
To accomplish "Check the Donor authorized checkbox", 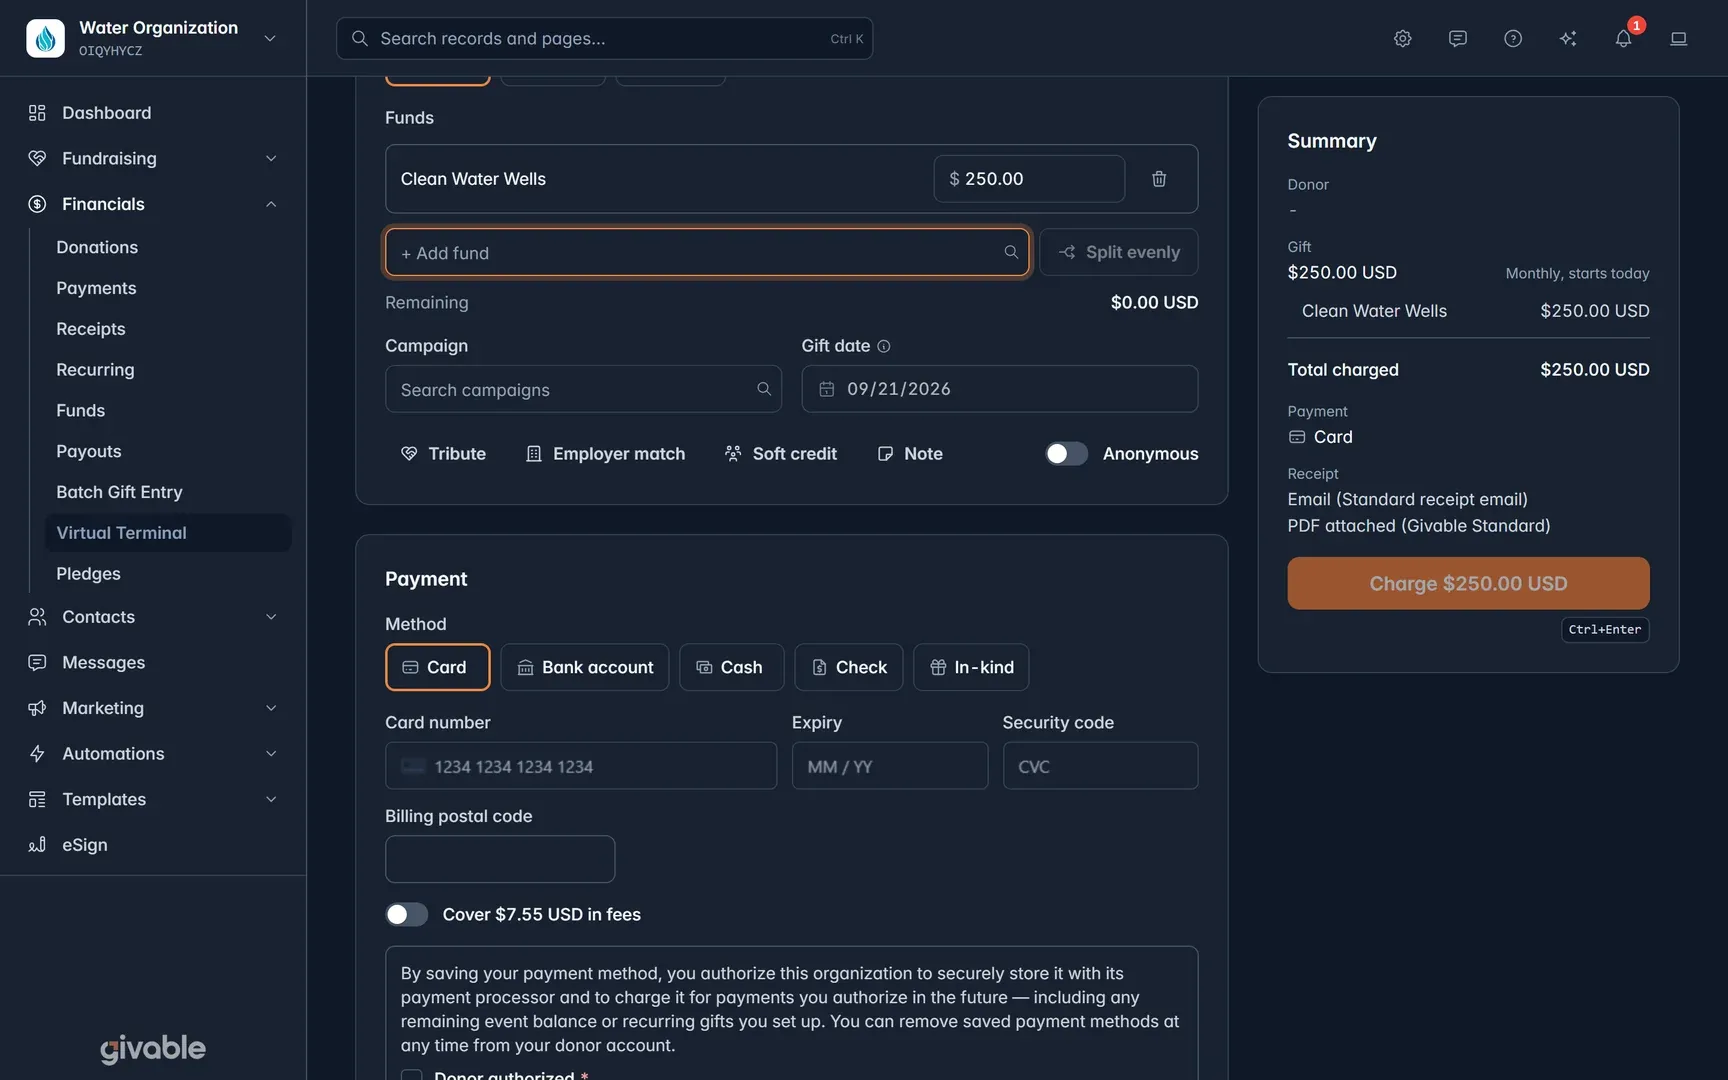I will [x=411, y=1075].
